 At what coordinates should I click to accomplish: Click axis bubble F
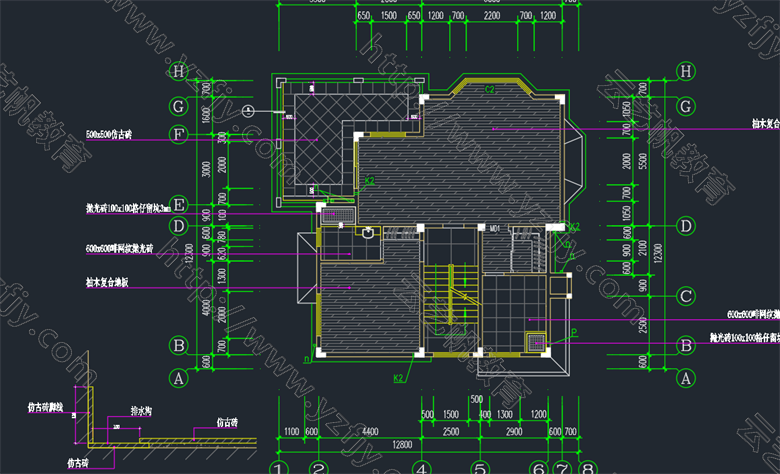coord(179,134)
